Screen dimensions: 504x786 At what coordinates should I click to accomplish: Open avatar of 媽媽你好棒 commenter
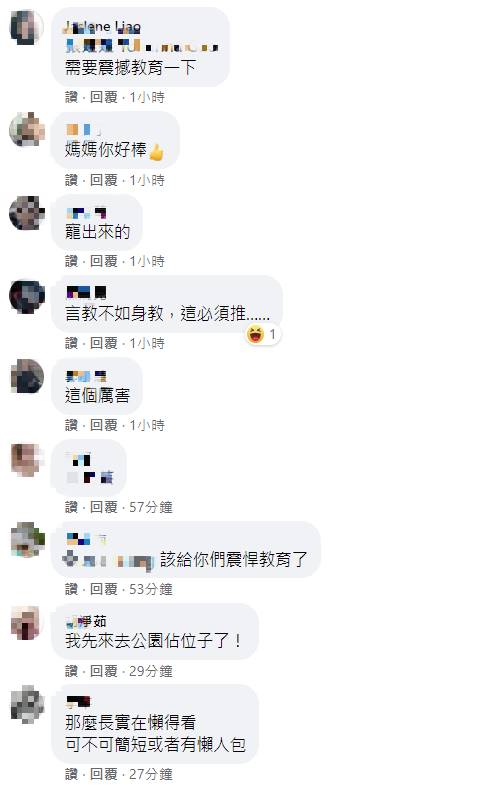27,129
